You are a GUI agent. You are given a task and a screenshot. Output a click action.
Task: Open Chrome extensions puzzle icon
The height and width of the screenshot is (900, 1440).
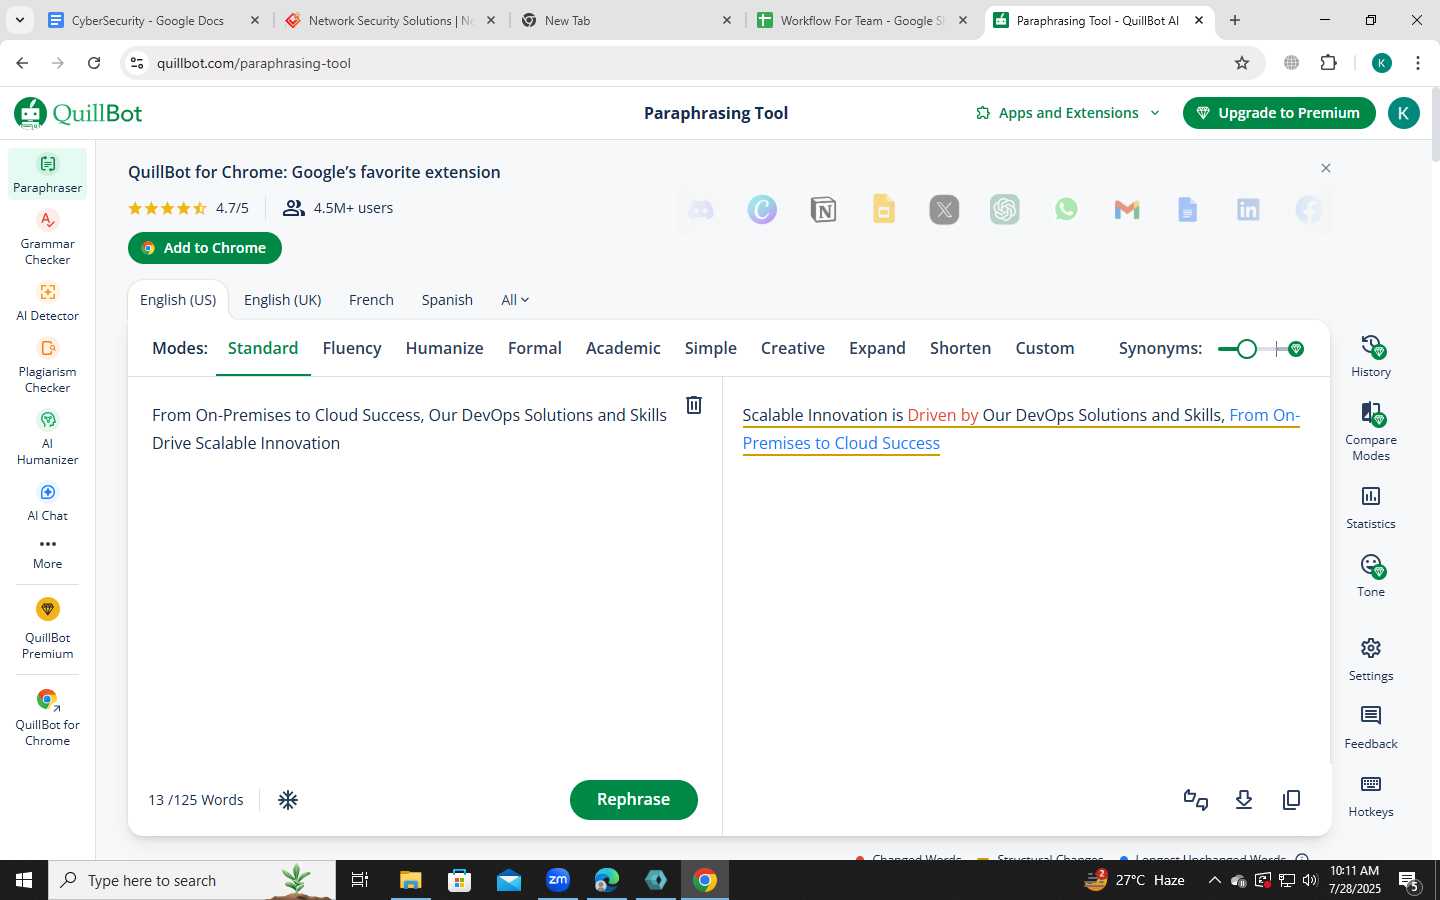coord(1329,63)
